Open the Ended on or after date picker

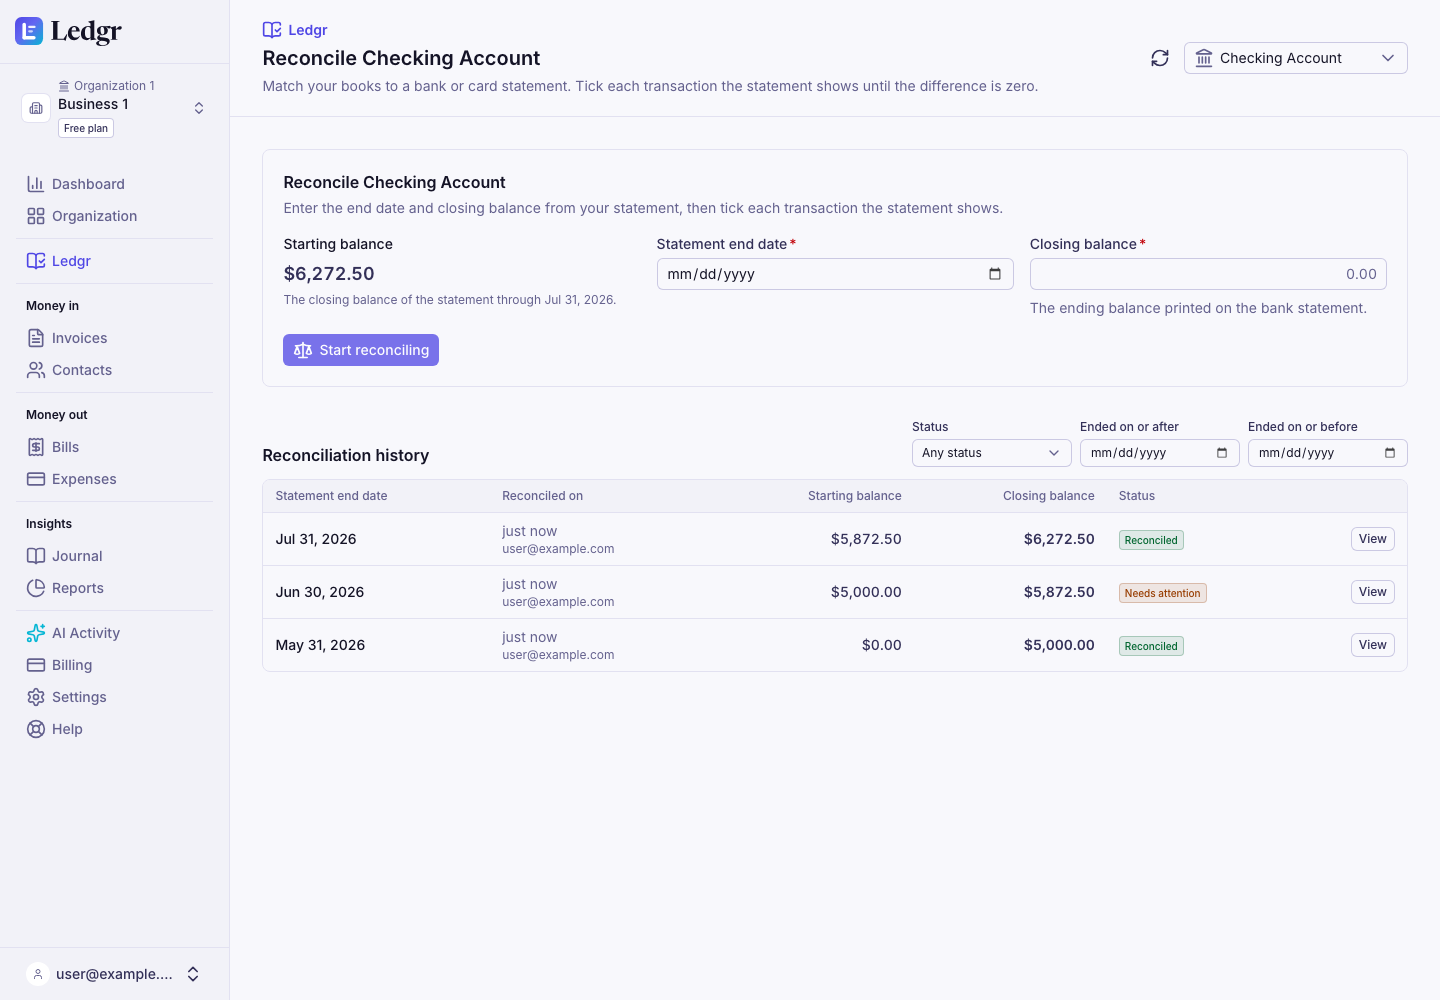(1222, 453)
